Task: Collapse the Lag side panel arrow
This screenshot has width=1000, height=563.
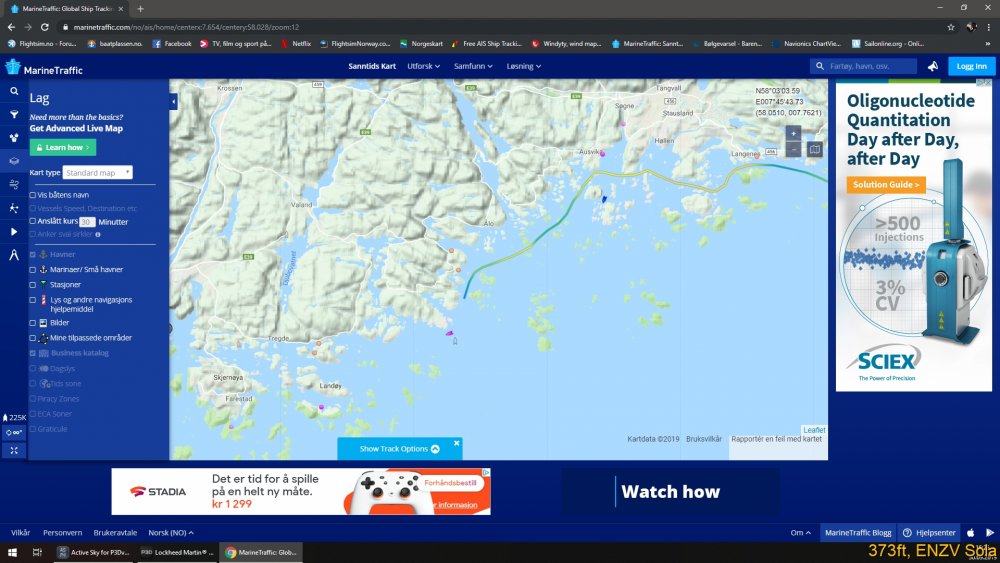Action: coord(173,101)
